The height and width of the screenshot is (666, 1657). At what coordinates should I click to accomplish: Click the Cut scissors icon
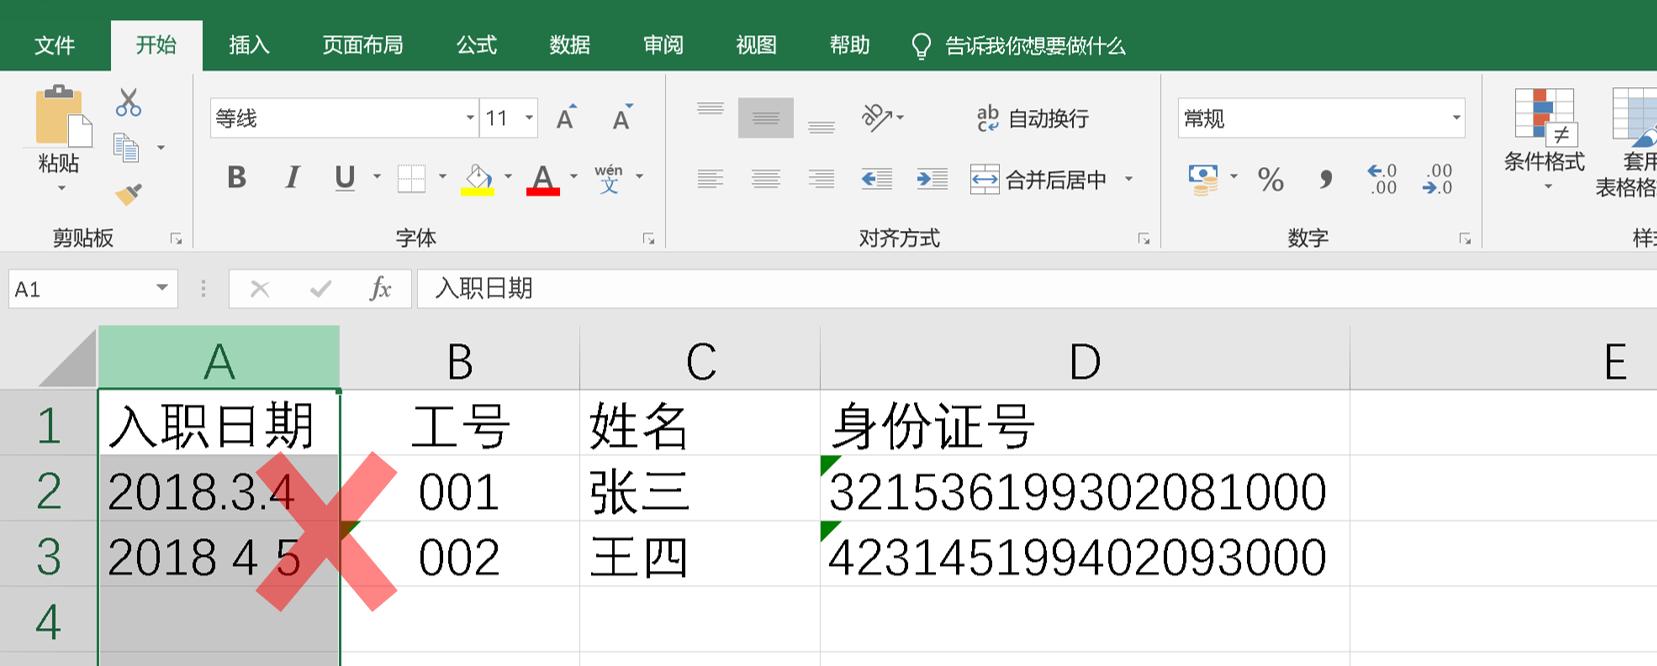[x=128, y=102]
